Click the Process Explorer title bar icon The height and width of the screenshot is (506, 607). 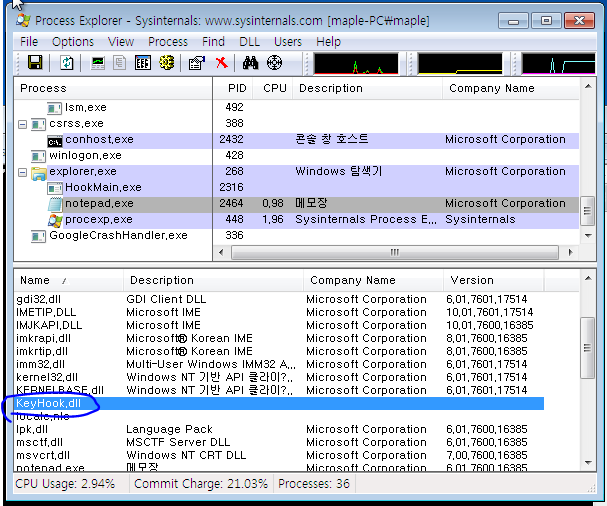[23, 20]
